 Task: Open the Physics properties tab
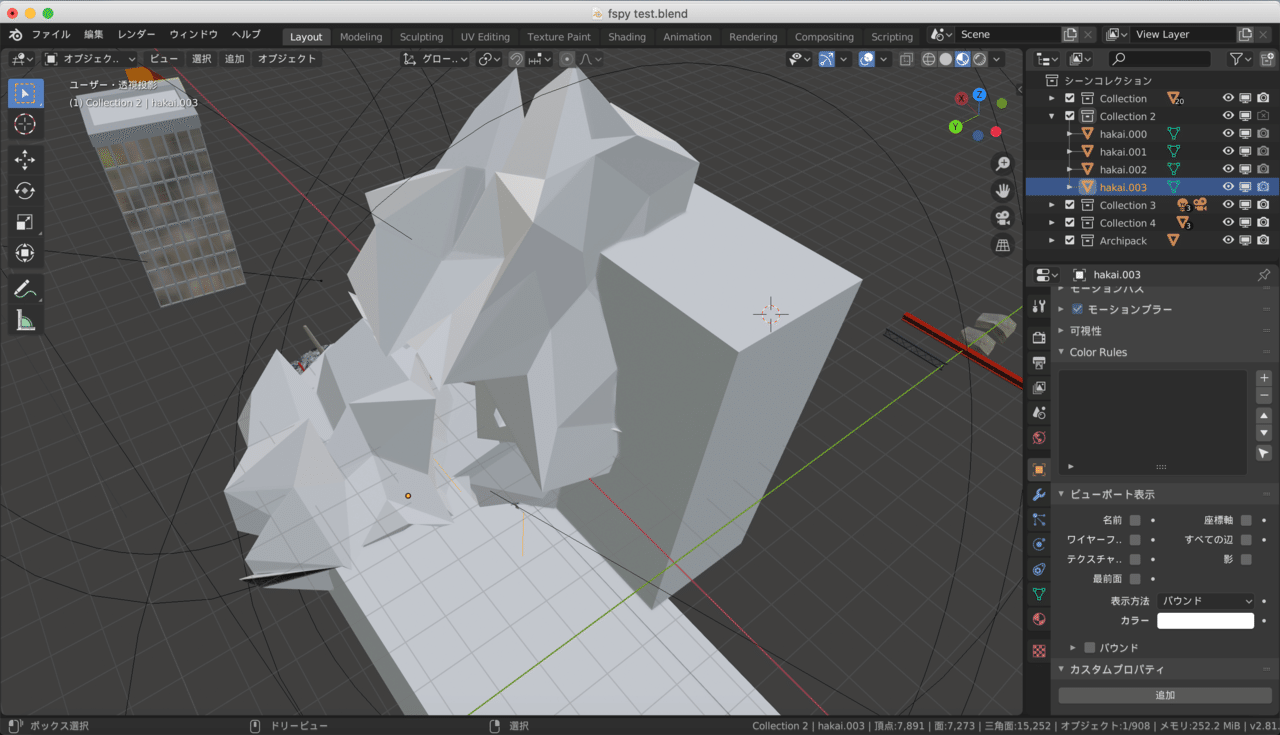[1039, 544]
